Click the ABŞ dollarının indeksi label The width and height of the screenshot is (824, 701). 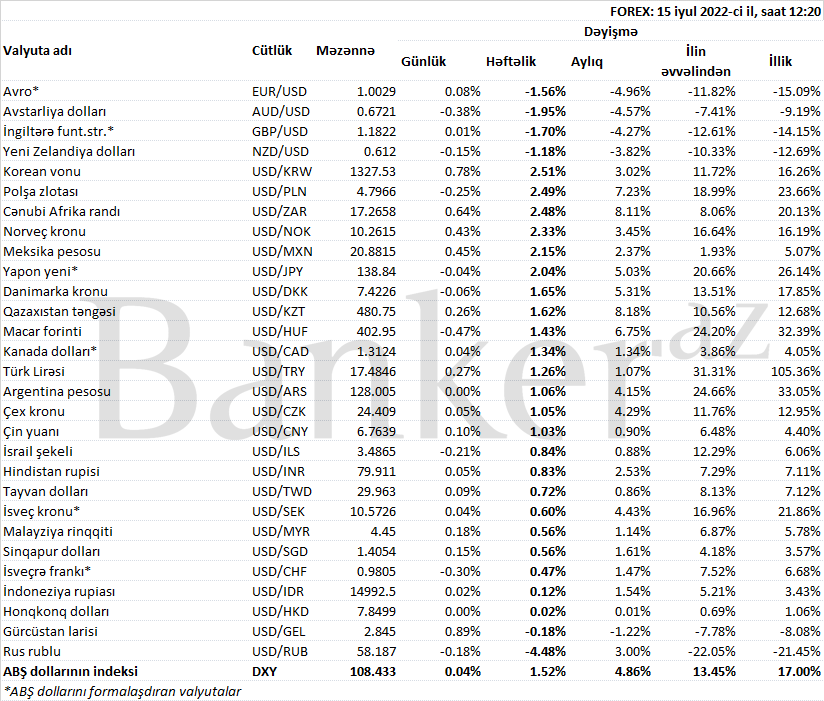tap(70, 671)
